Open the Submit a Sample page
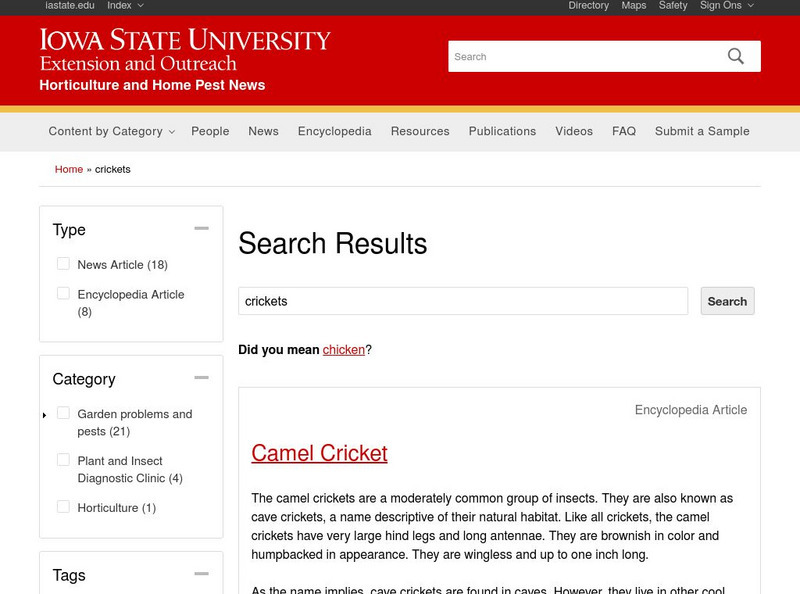800x594 pixels. click(701, 131)
